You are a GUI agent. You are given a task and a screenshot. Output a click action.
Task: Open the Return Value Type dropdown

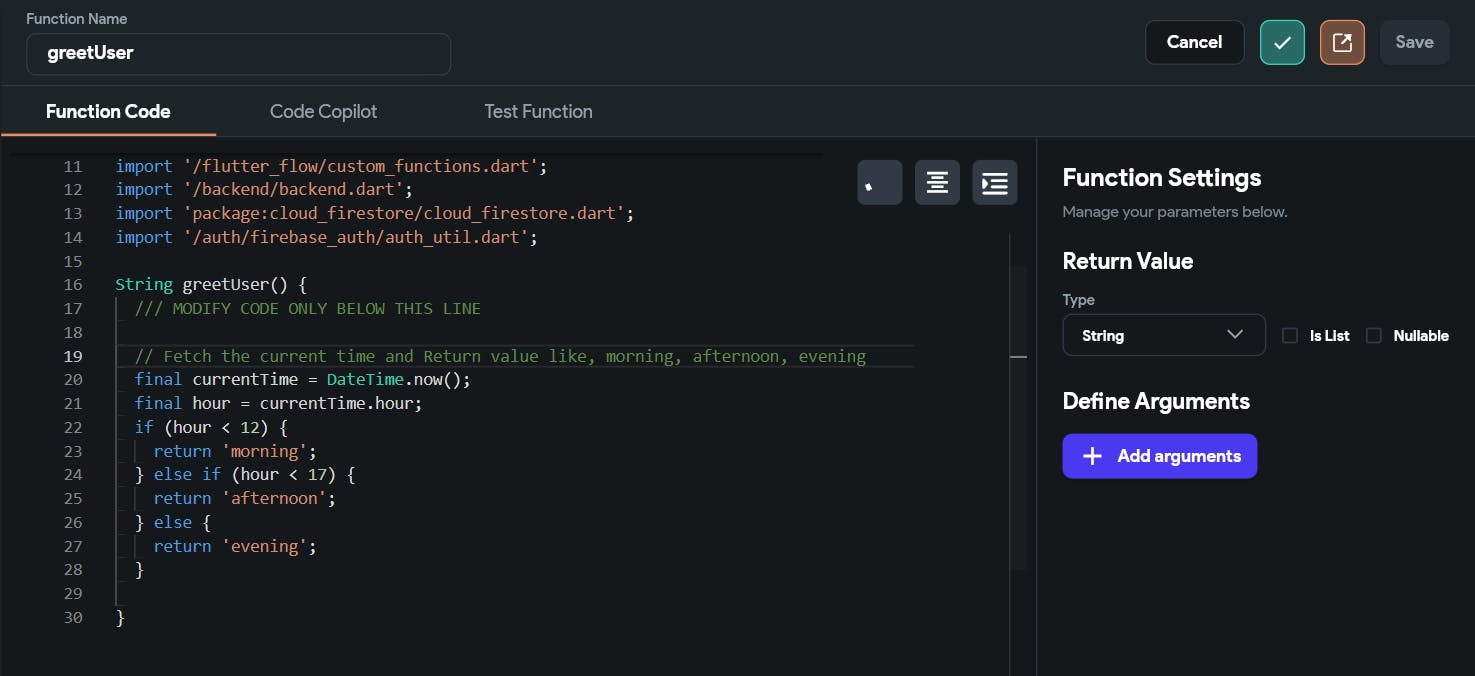(x=1164, y=335)
